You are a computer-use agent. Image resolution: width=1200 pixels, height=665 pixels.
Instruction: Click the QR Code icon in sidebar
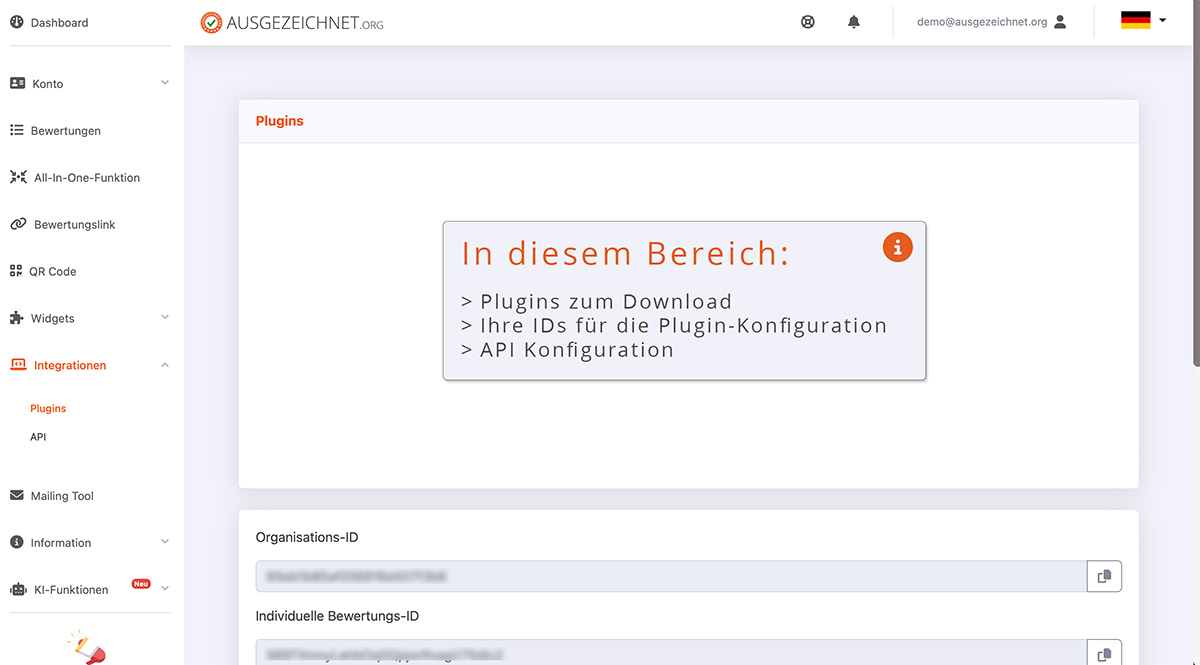16,271
